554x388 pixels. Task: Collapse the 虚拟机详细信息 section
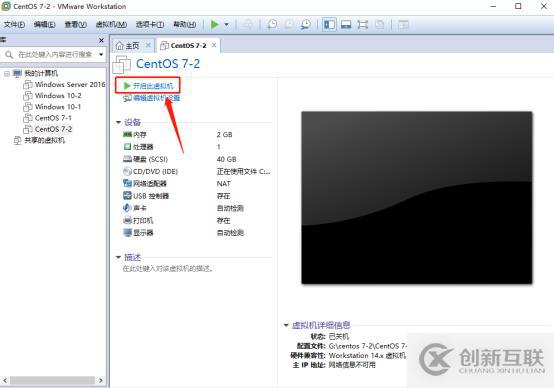[x=286, y=325]
